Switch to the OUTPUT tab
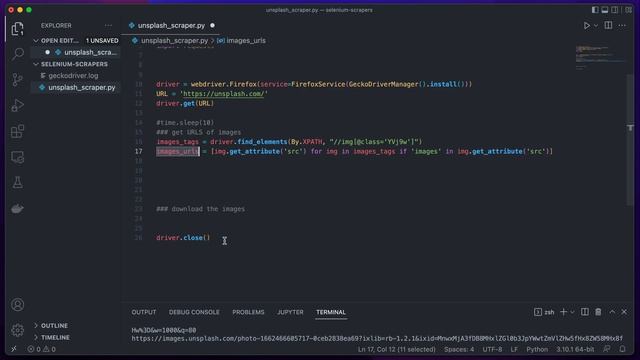Image resolution: width=640 pixels, height=360 pixels. click(x=144, y=312)
